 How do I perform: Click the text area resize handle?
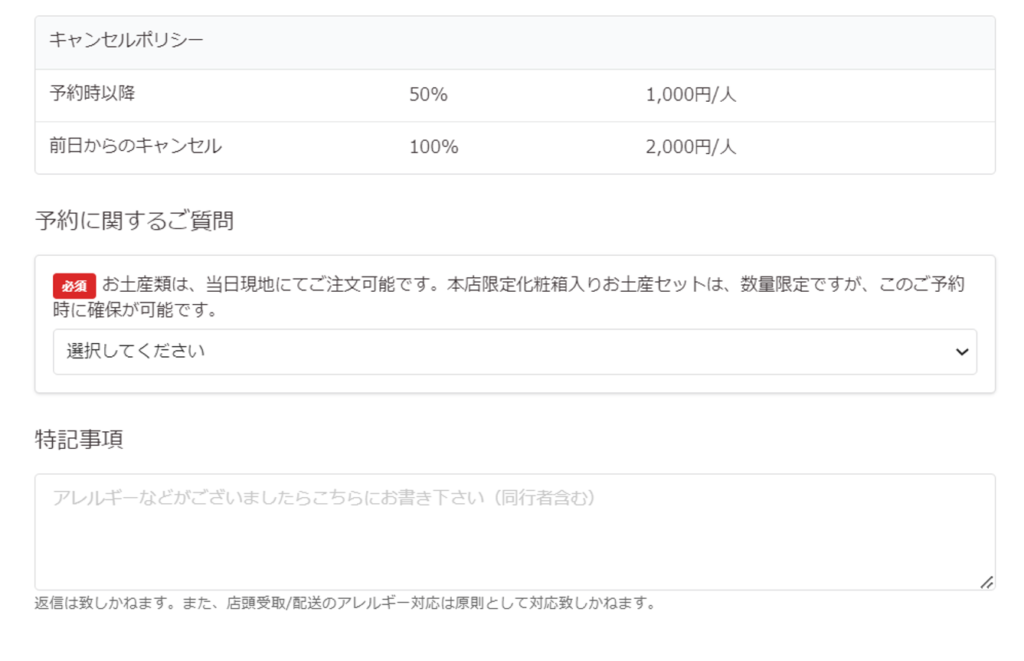click(x=987, y=582)
